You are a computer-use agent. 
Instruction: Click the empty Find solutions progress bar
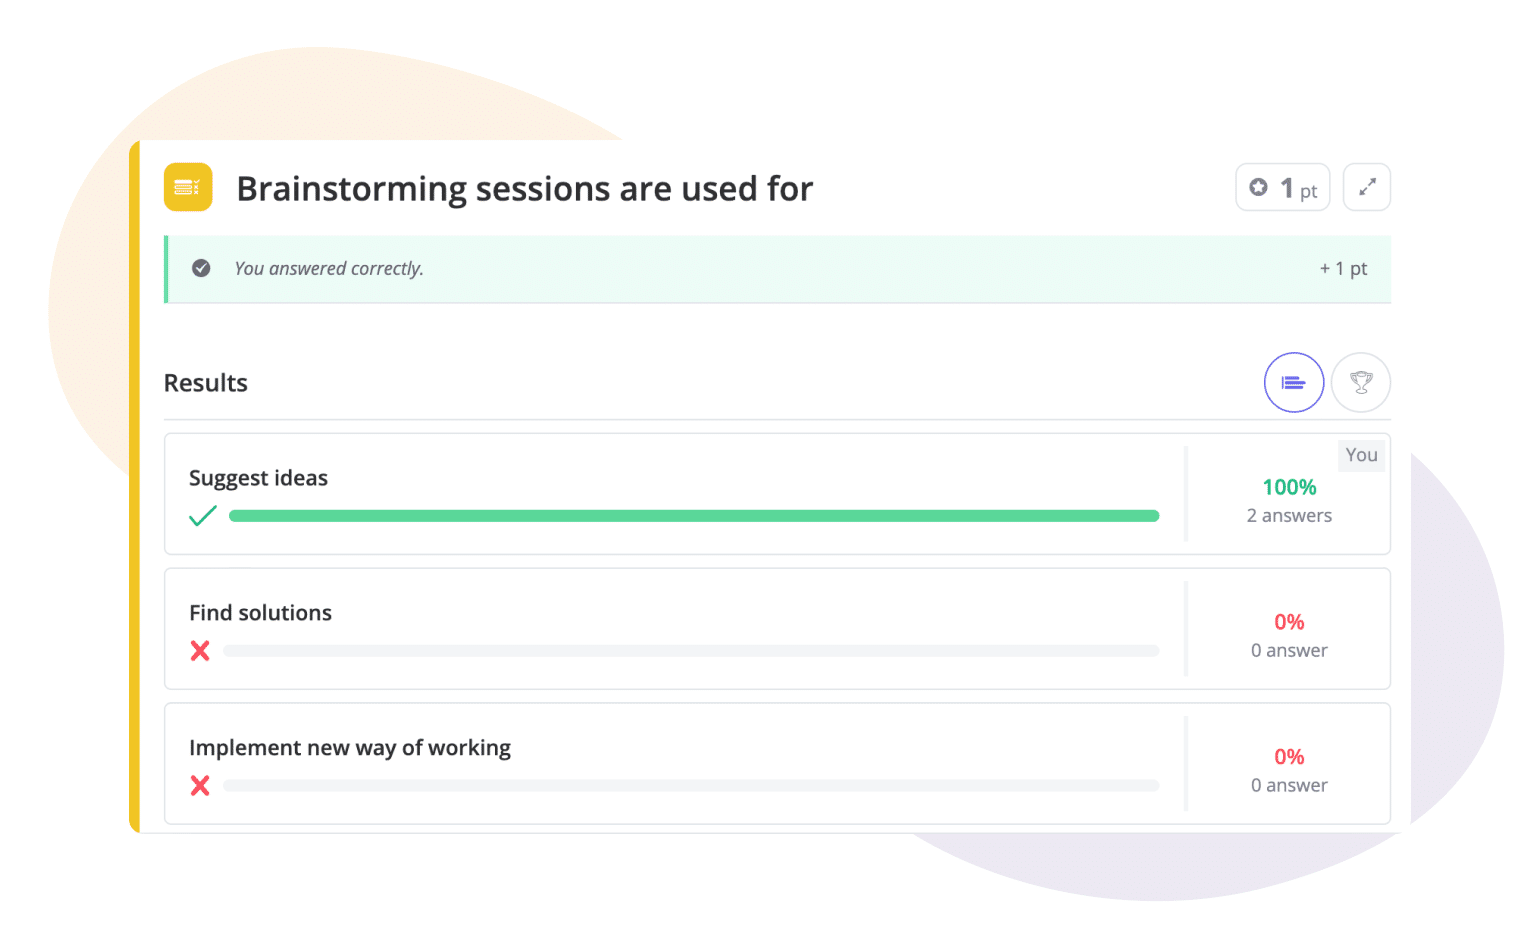(x=691, y=651)
